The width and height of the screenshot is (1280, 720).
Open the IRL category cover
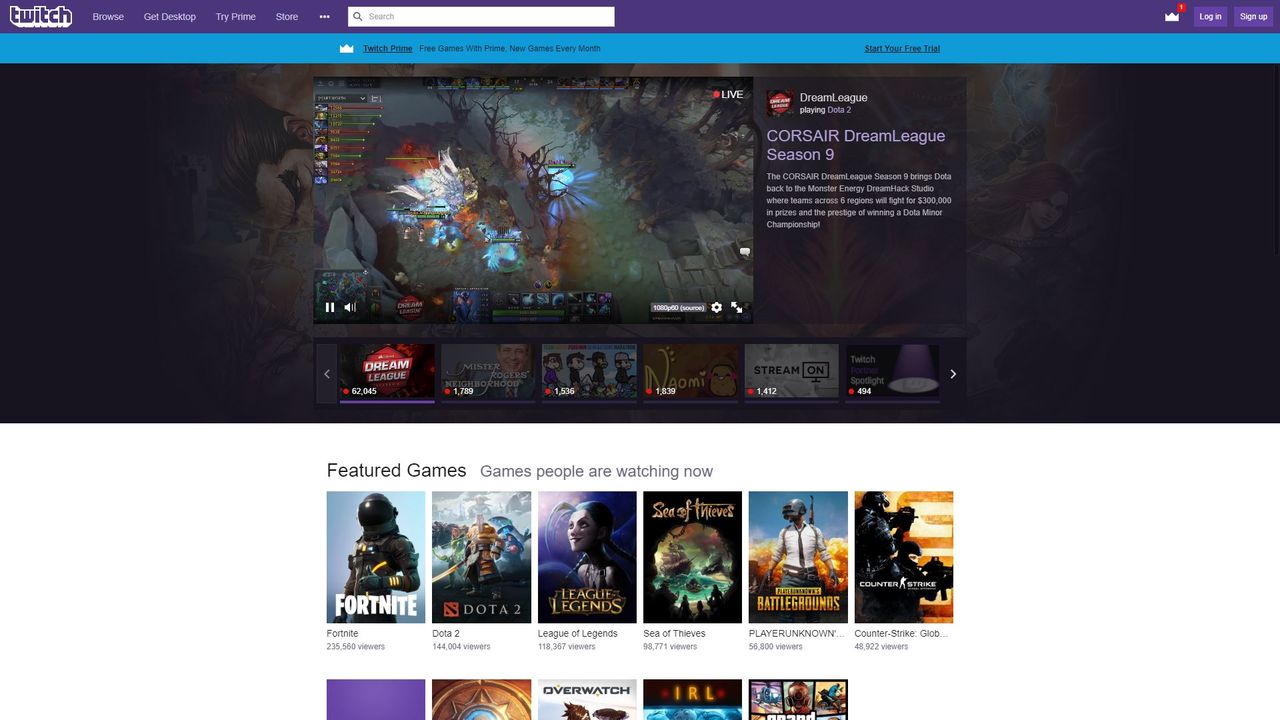693,700
